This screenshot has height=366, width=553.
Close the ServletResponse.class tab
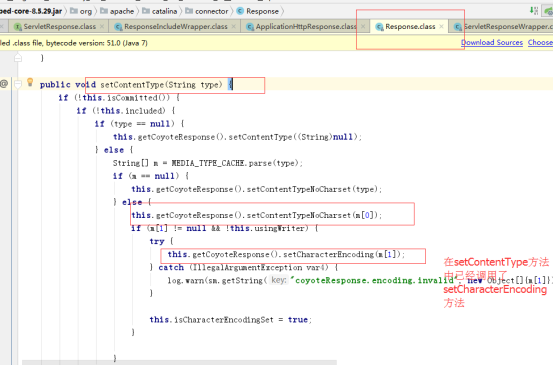102,26
